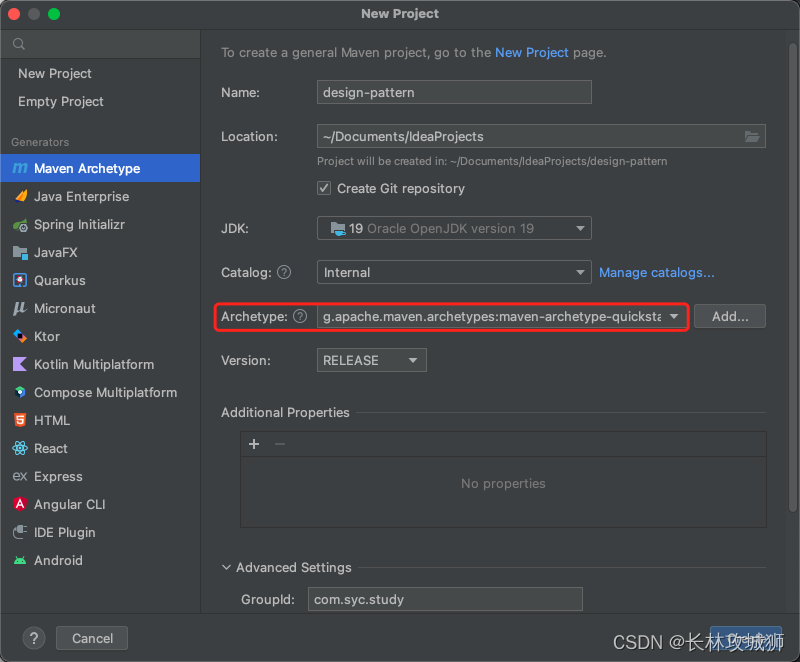Click the Micronaut mu icon

(19, 308)
